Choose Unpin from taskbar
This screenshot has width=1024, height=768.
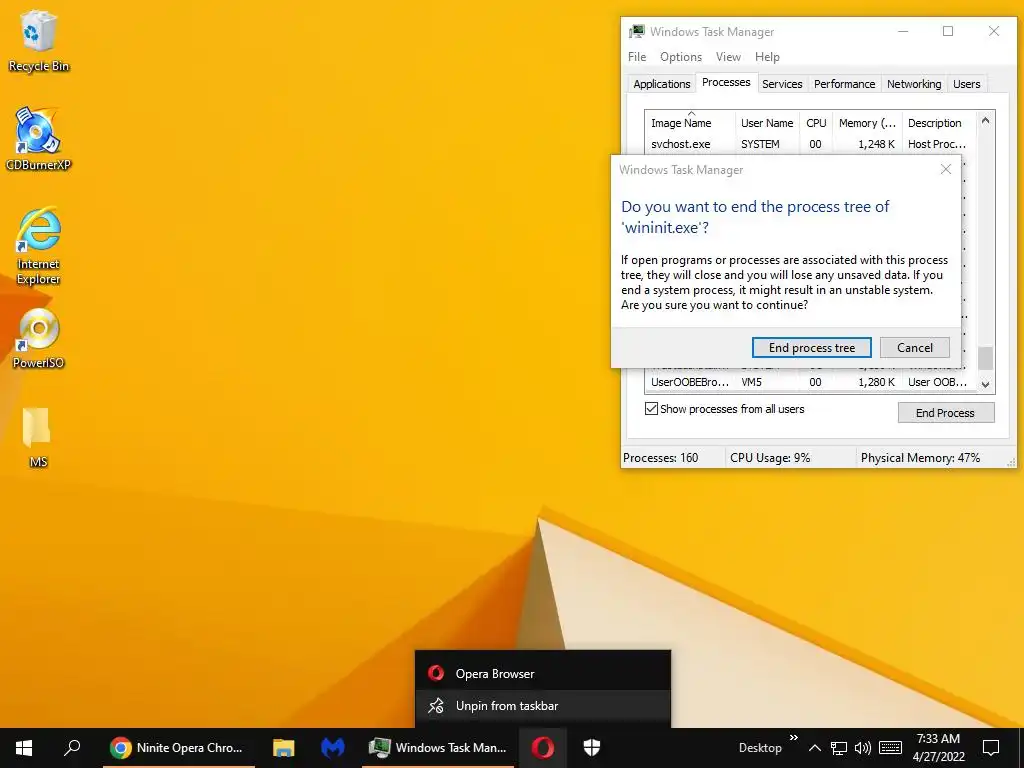tap(543, 706)
